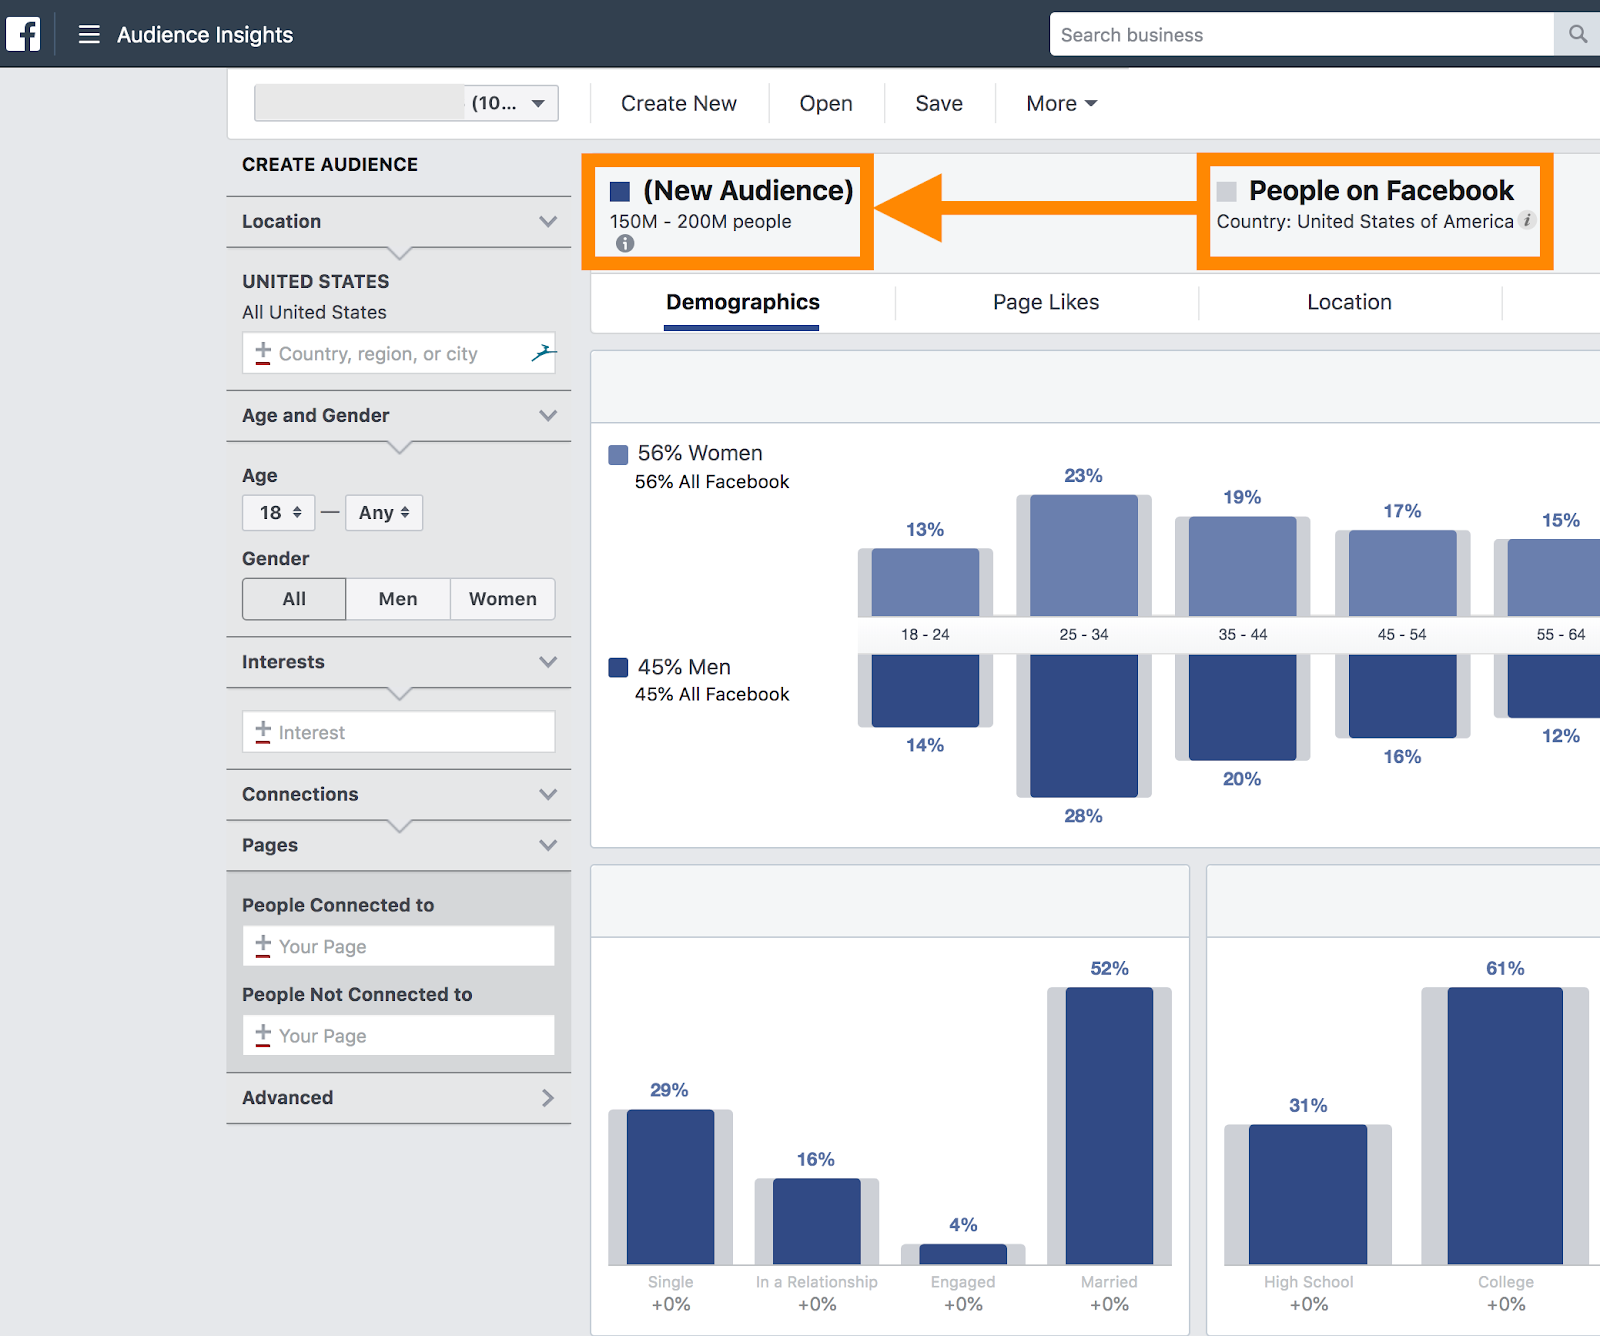Click plus icon in People Not Connected to field
This screenshot has height=1336, width=1600.
click(263, 1036)
